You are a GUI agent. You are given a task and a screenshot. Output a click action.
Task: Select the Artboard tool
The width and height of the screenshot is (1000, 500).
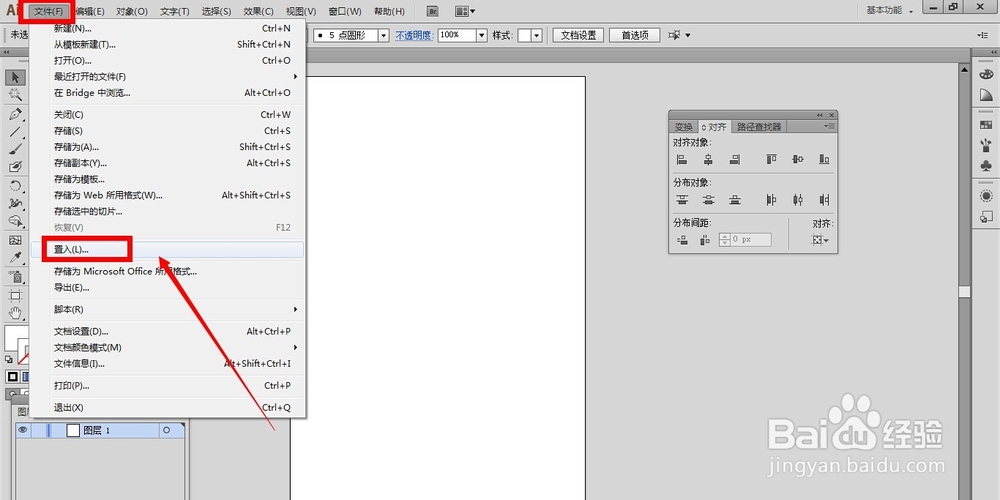pyautogui.click(x=15, y=295)
